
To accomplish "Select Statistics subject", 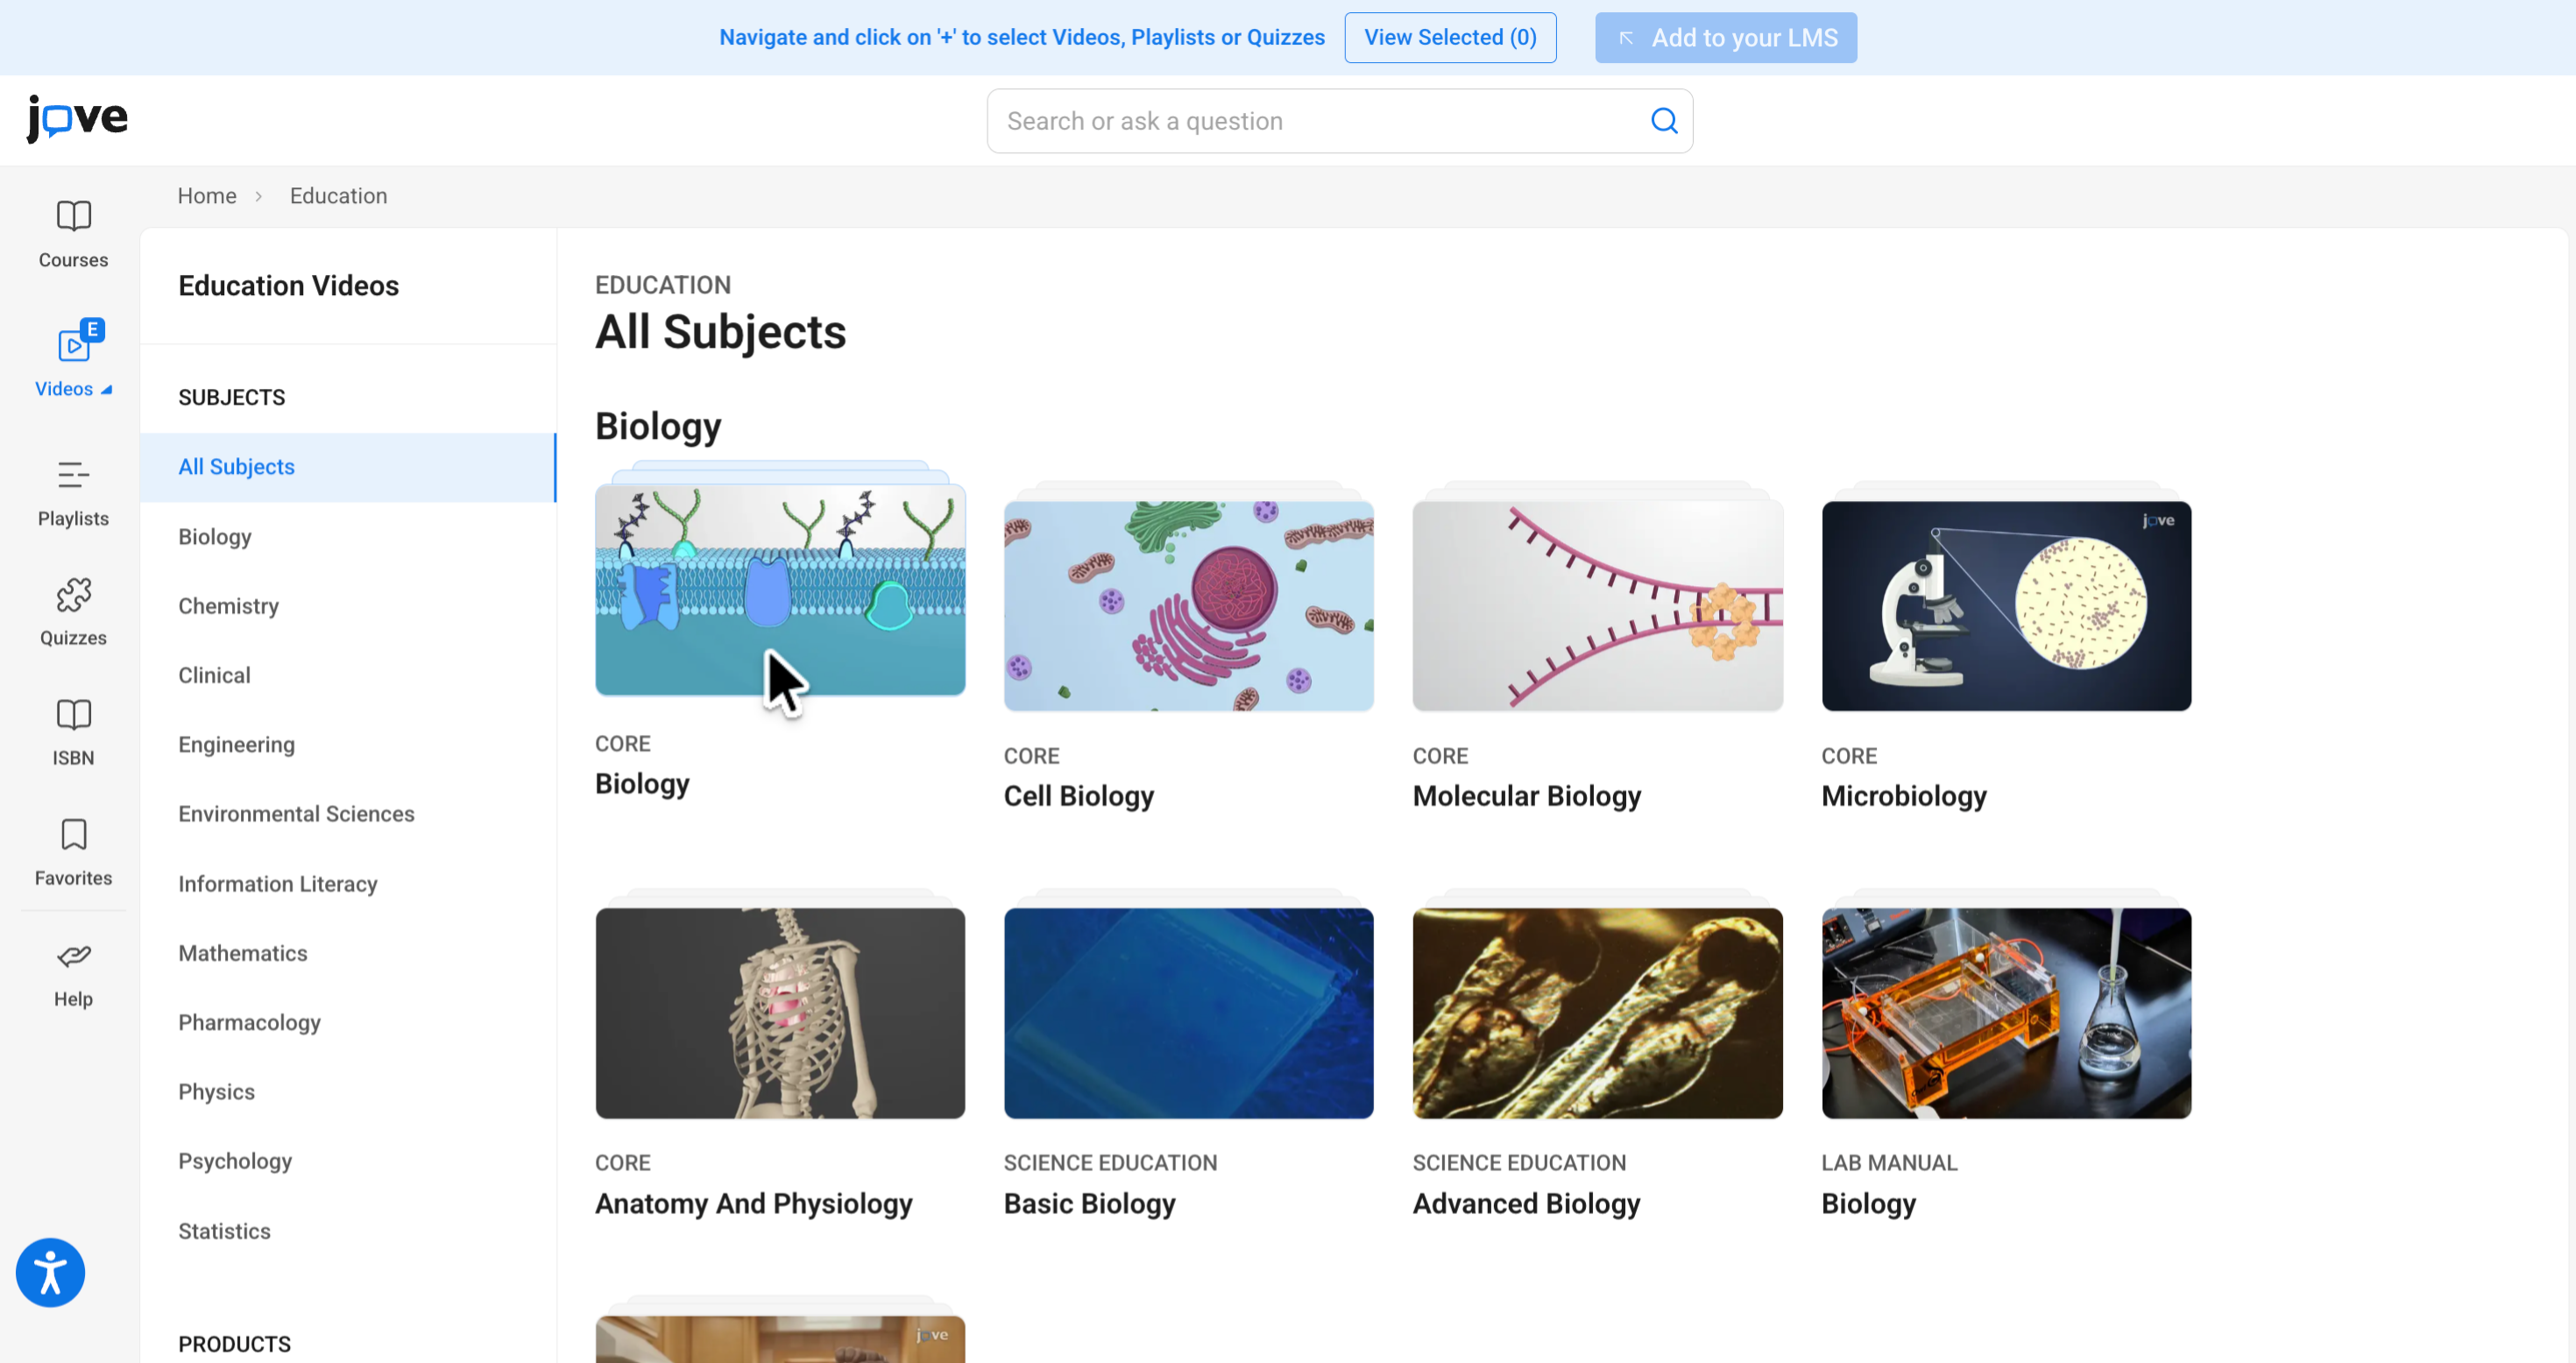I will [224, 1231].
